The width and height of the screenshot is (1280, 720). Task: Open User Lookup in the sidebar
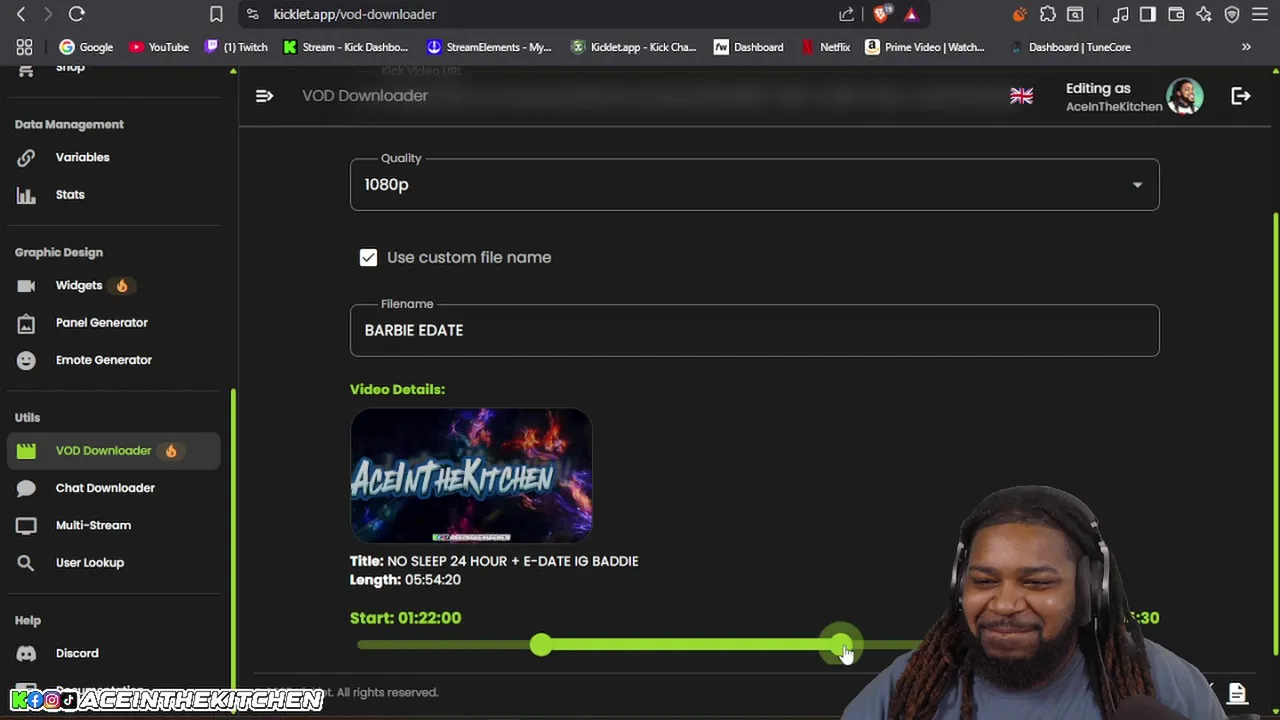pyautogui.click(x=114, y=562)
